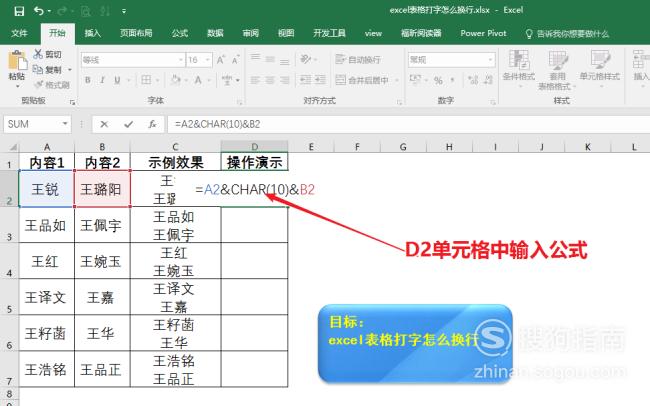The height and width of the screenshot is (406, 650).
Task: Open borders dropdown arrow
Action: tap(157, 80)
